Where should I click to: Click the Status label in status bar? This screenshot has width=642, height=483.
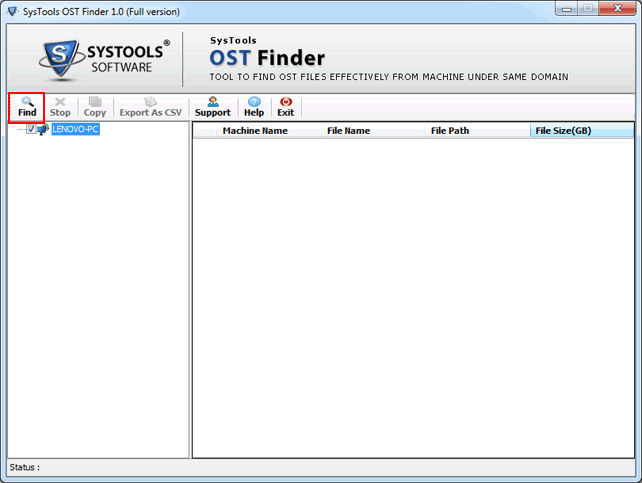point(25,467)
